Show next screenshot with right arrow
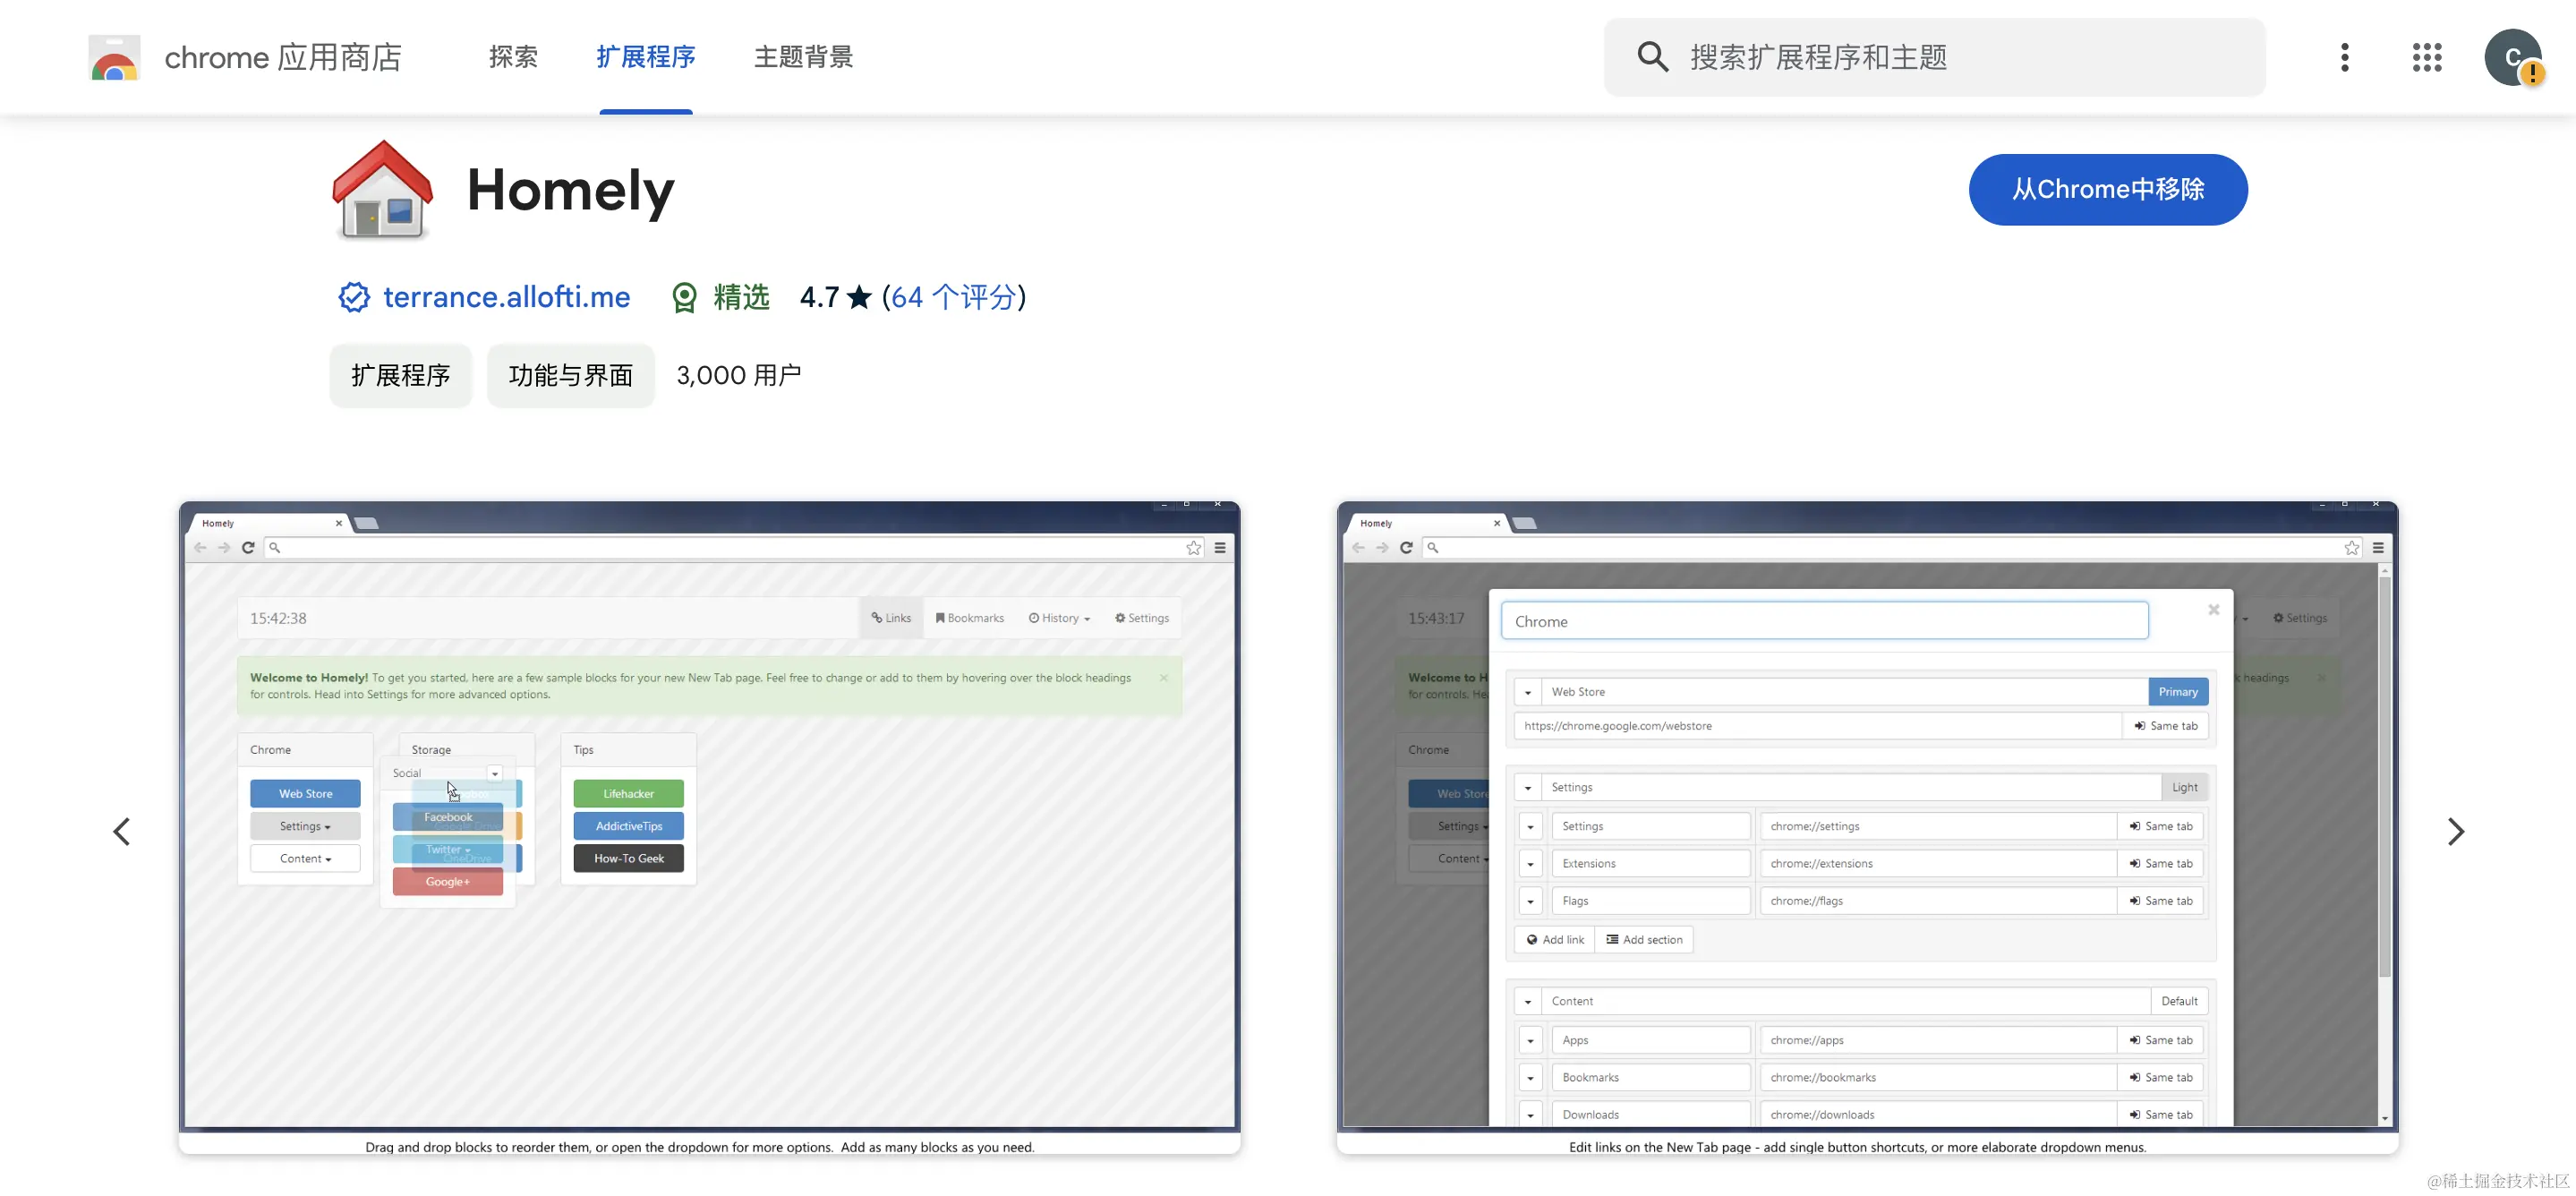Viewport: 2576px width, 1196px height. (2455, 831)
